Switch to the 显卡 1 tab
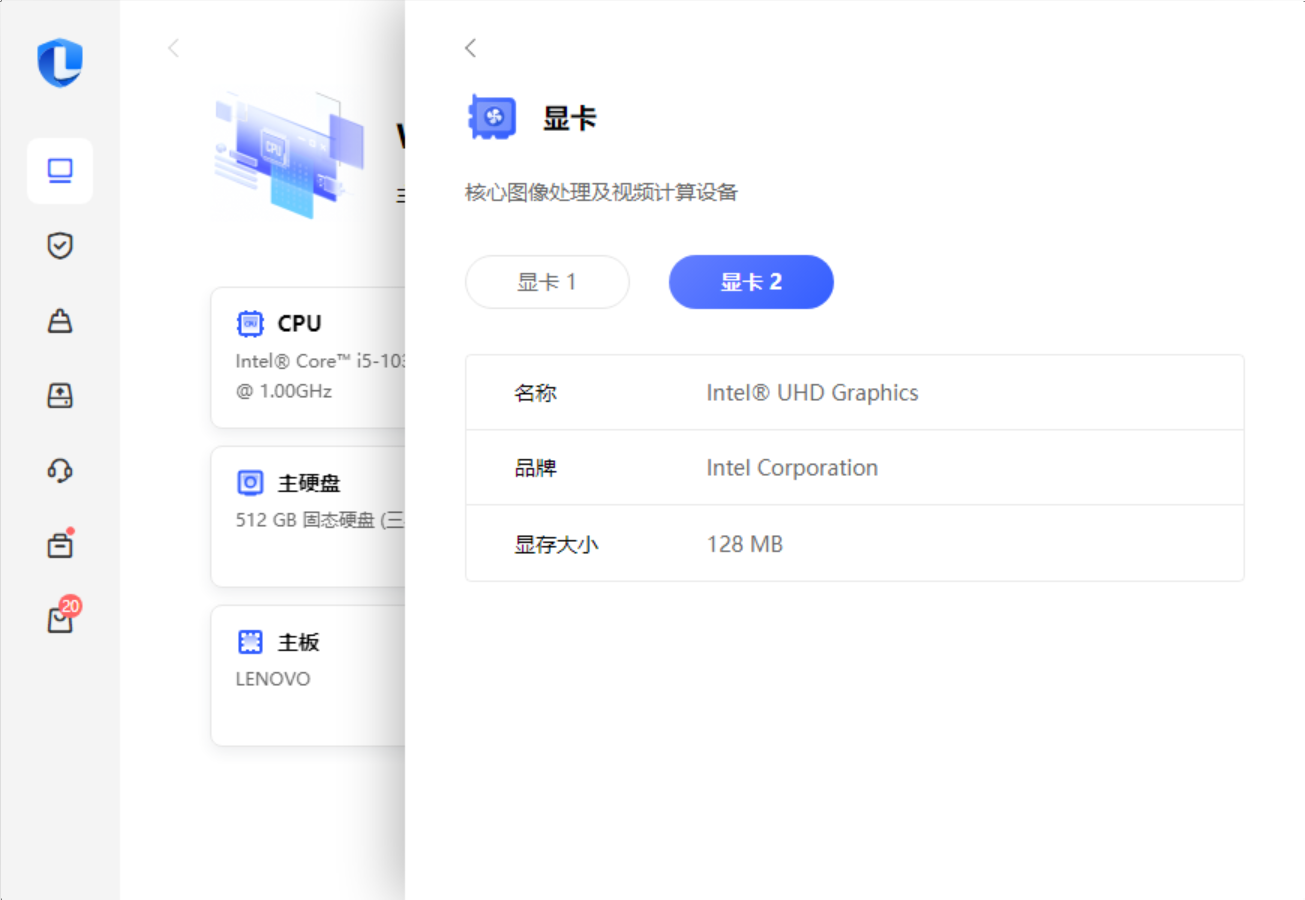 (x=547, y=282)
